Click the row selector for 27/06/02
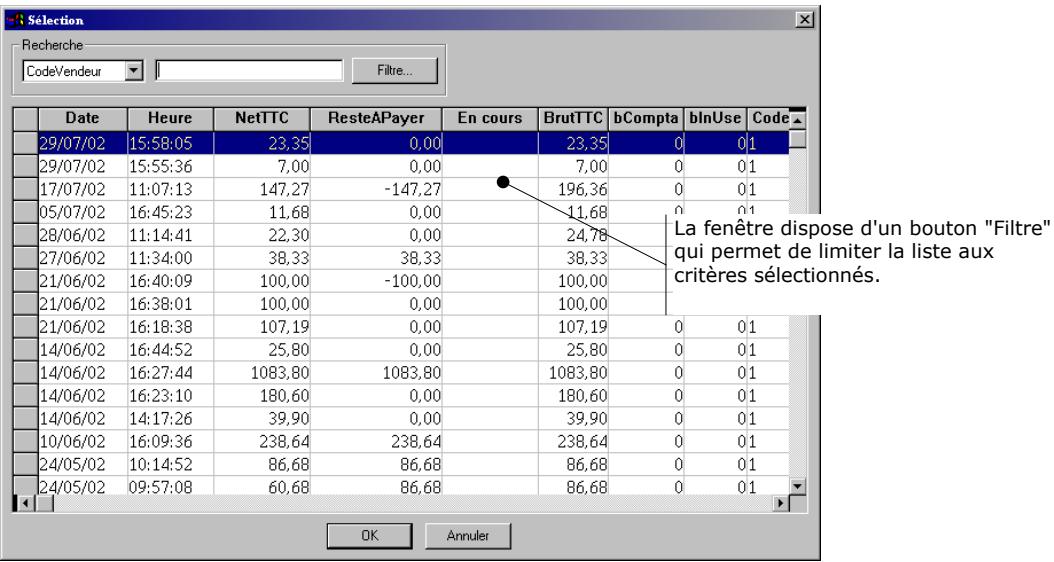 coord(26,257)
